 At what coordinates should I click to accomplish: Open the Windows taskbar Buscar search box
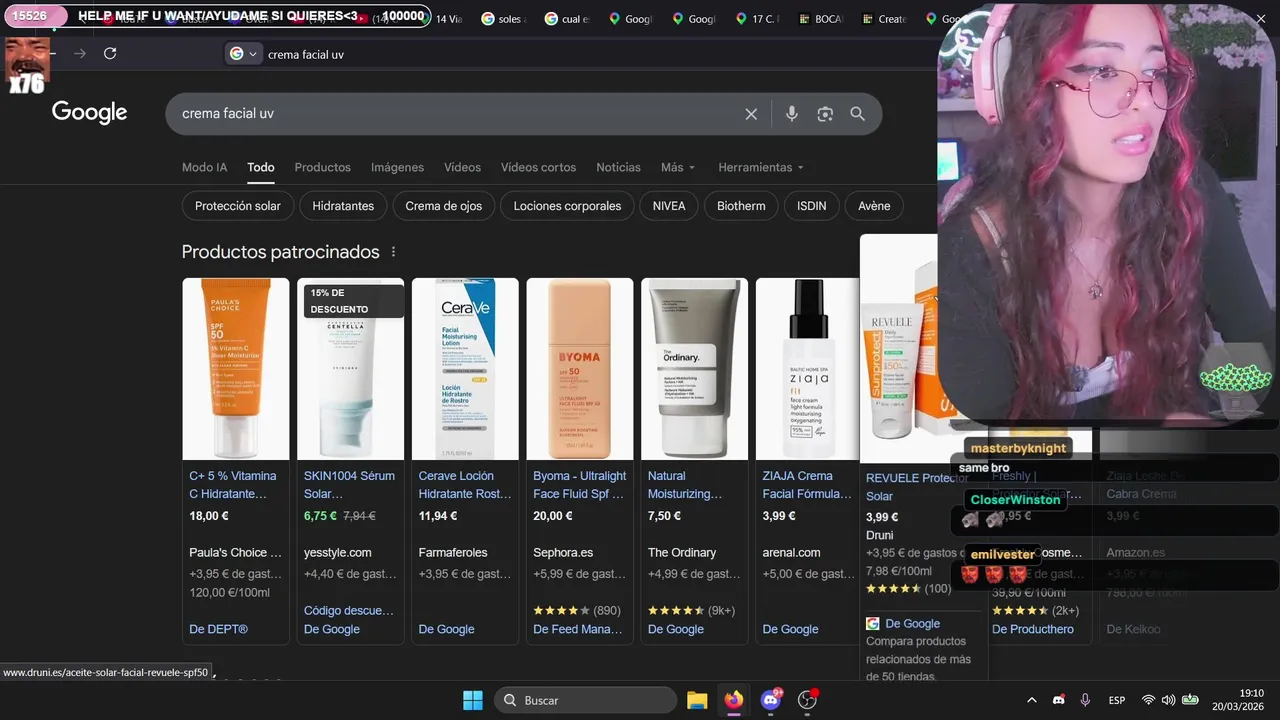tap(586, 700)
